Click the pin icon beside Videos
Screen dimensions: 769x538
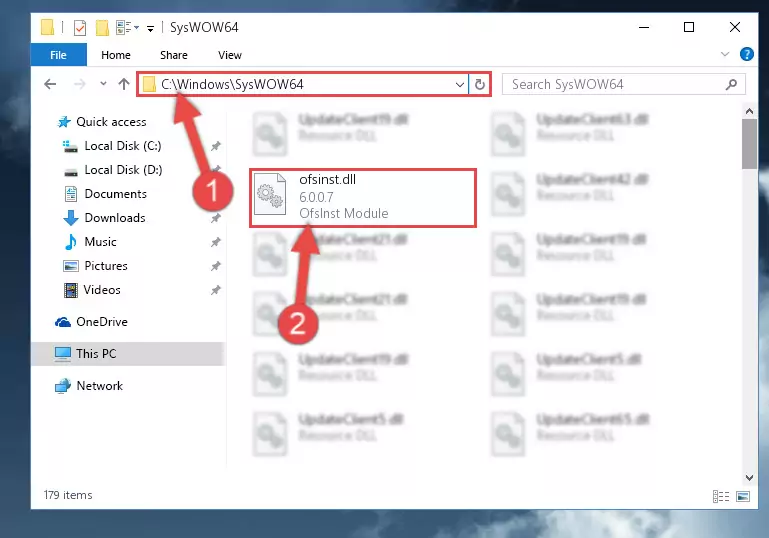[215, 290]
